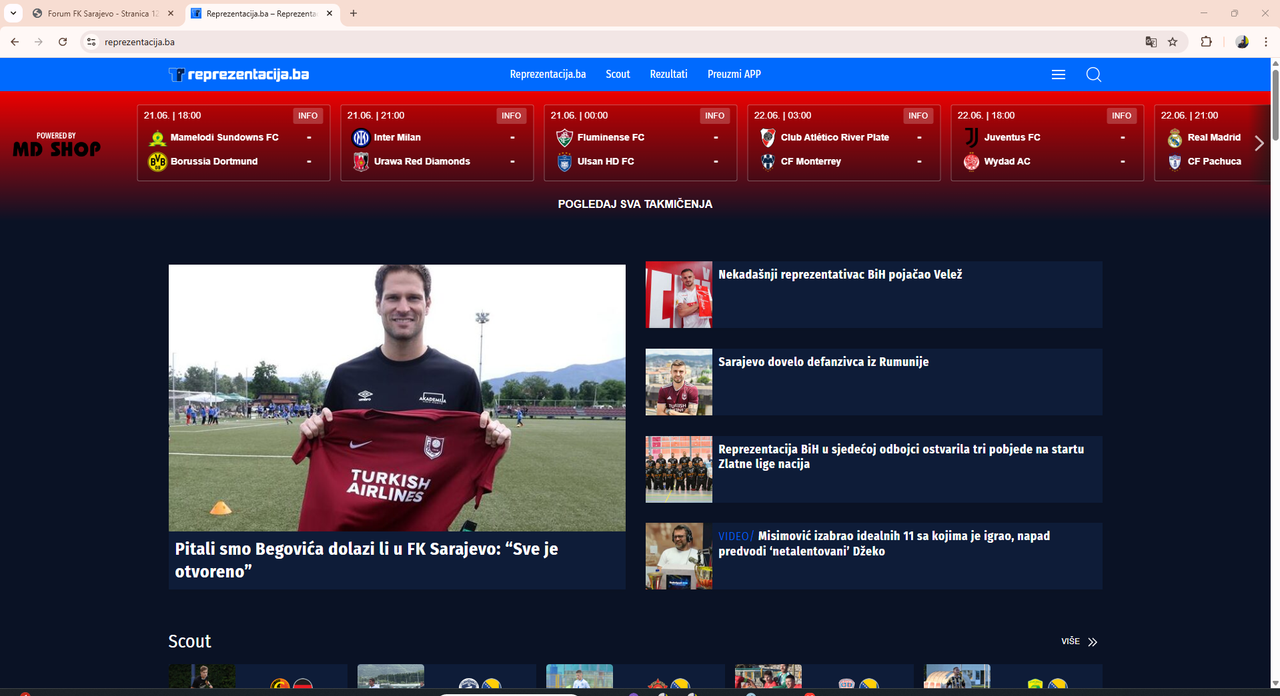Click the Inter Milan crest
The width and height of the screenshot is (1280, 696).
pyautogui.click(x=361, y=138)
